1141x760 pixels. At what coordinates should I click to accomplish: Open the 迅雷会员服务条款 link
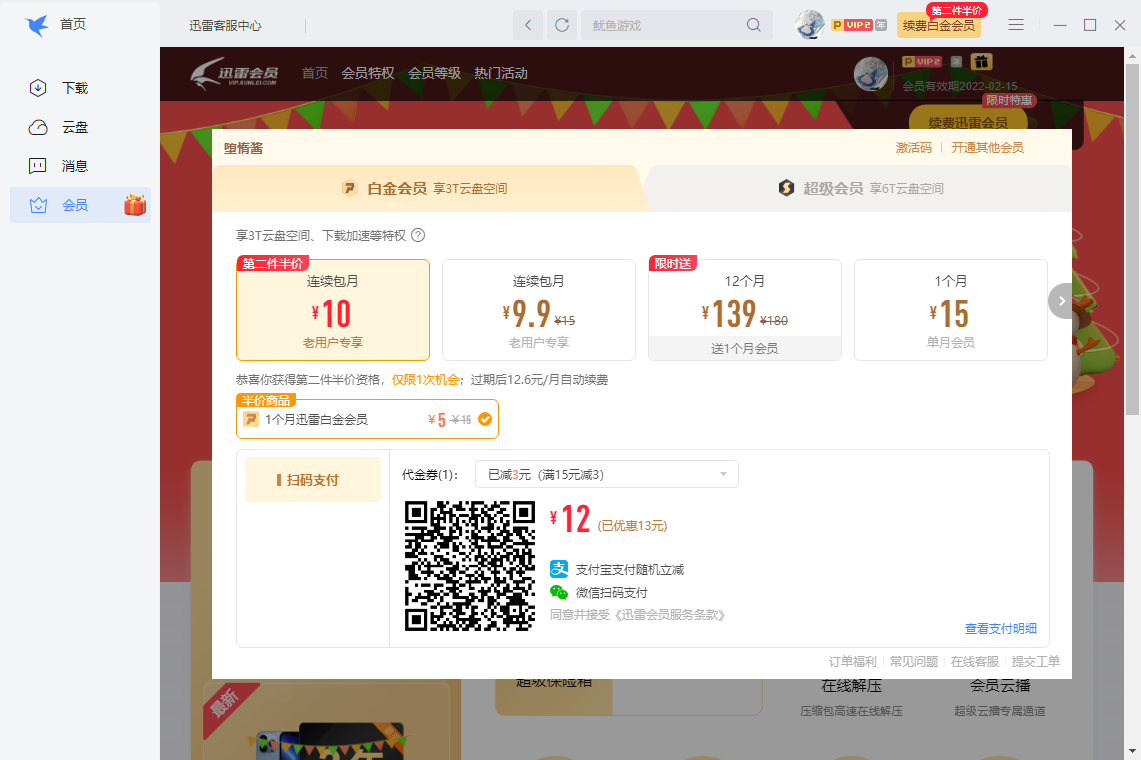coord(669,615)
